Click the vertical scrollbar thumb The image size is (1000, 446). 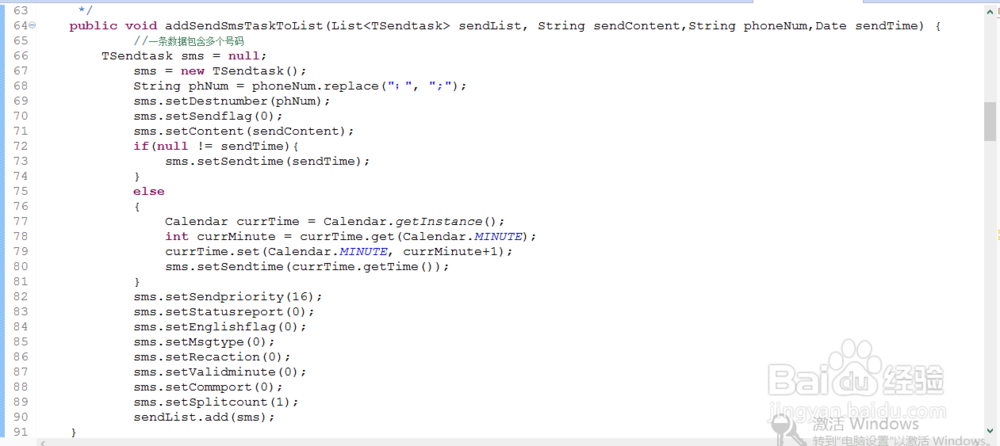pyautogui.click(x=990, y=121)
